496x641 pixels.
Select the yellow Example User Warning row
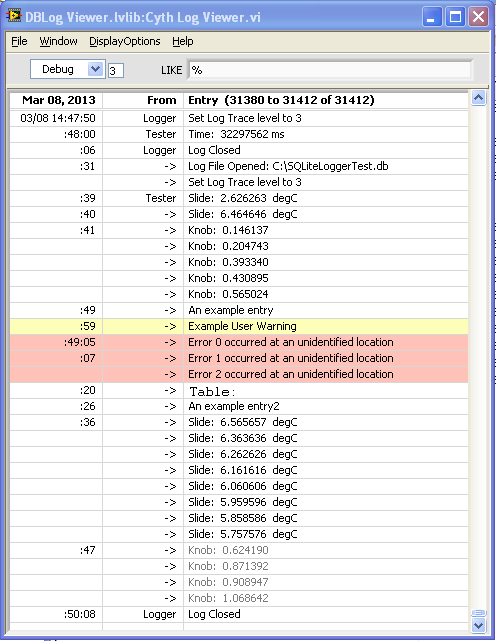coord(239,326)
